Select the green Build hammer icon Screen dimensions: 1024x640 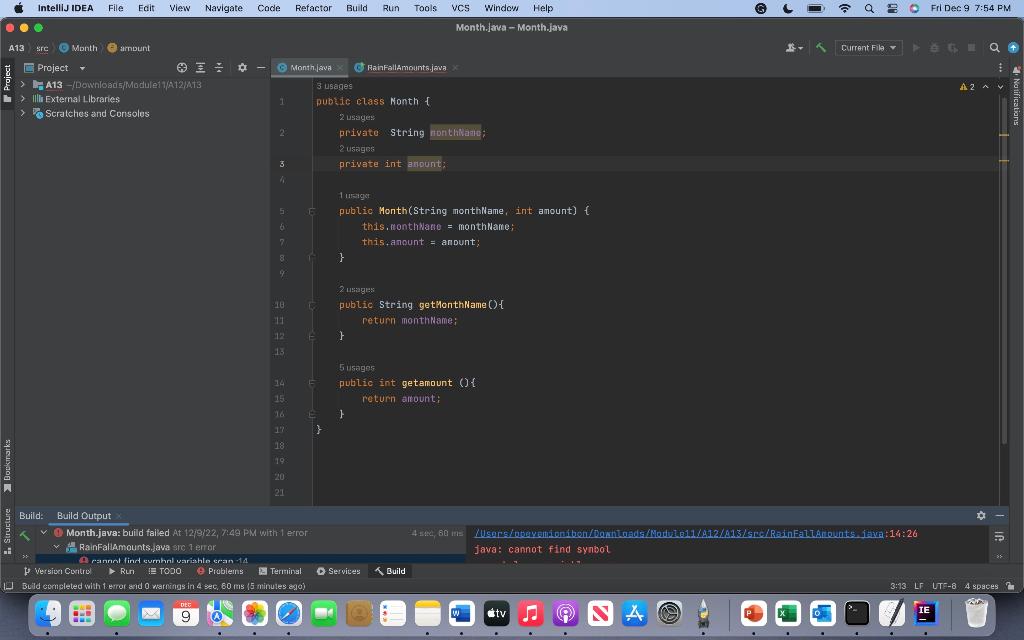[x=823, y=47]
